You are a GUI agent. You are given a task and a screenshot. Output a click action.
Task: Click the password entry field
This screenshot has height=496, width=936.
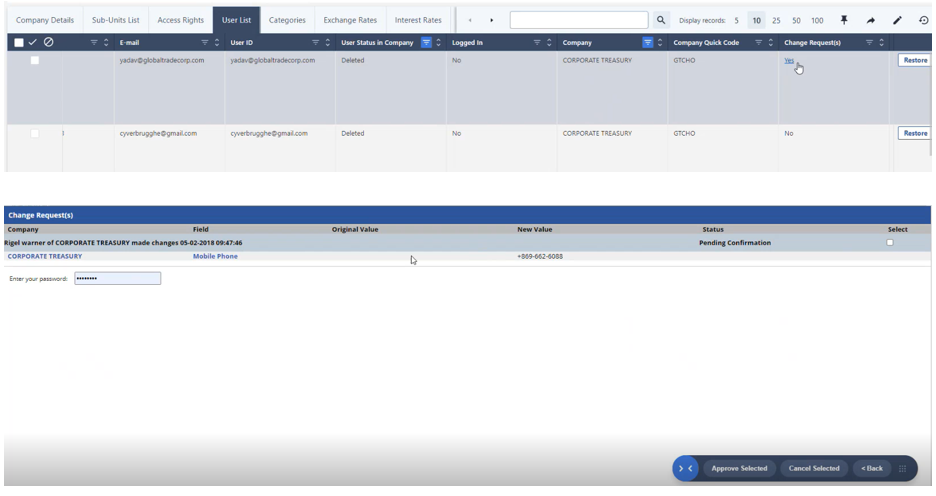(x=118, y=278)
